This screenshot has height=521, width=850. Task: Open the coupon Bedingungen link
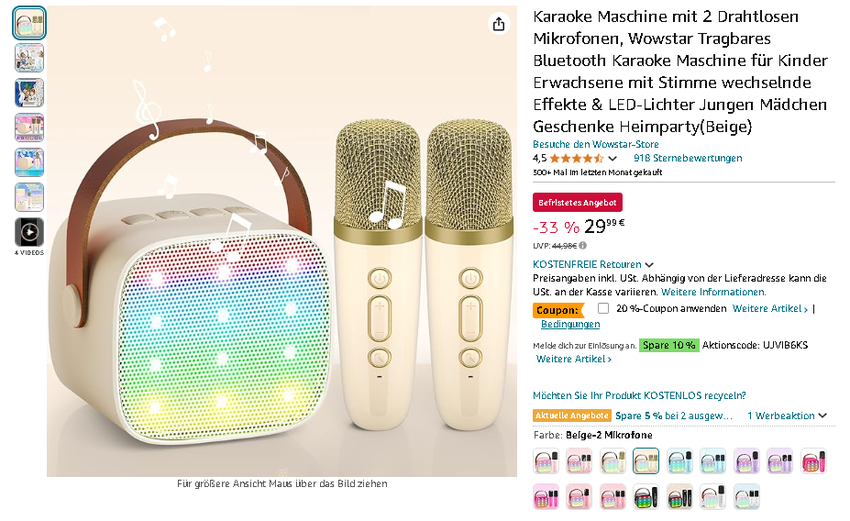pos(571,324)
